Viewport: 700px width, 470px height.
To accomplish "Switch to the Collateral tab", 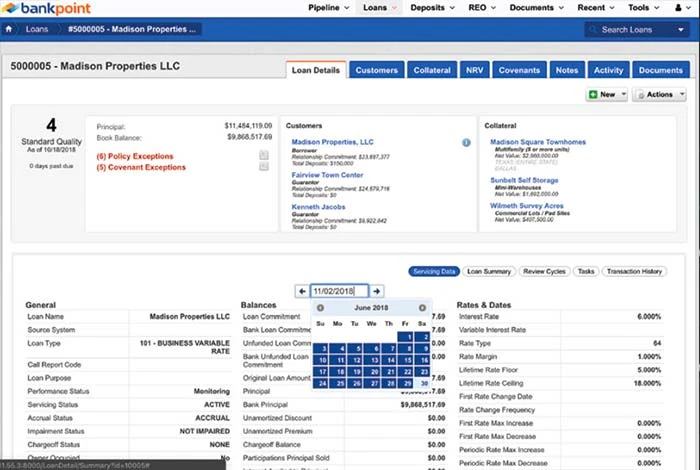I will click(431, 70).
